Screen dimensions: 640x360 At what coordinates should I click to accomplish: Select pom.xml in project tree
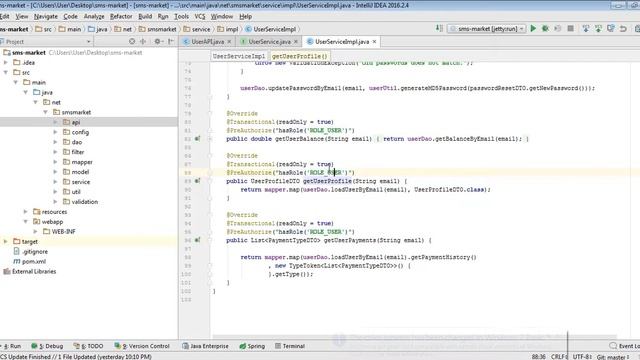click(x=33, y=262)
